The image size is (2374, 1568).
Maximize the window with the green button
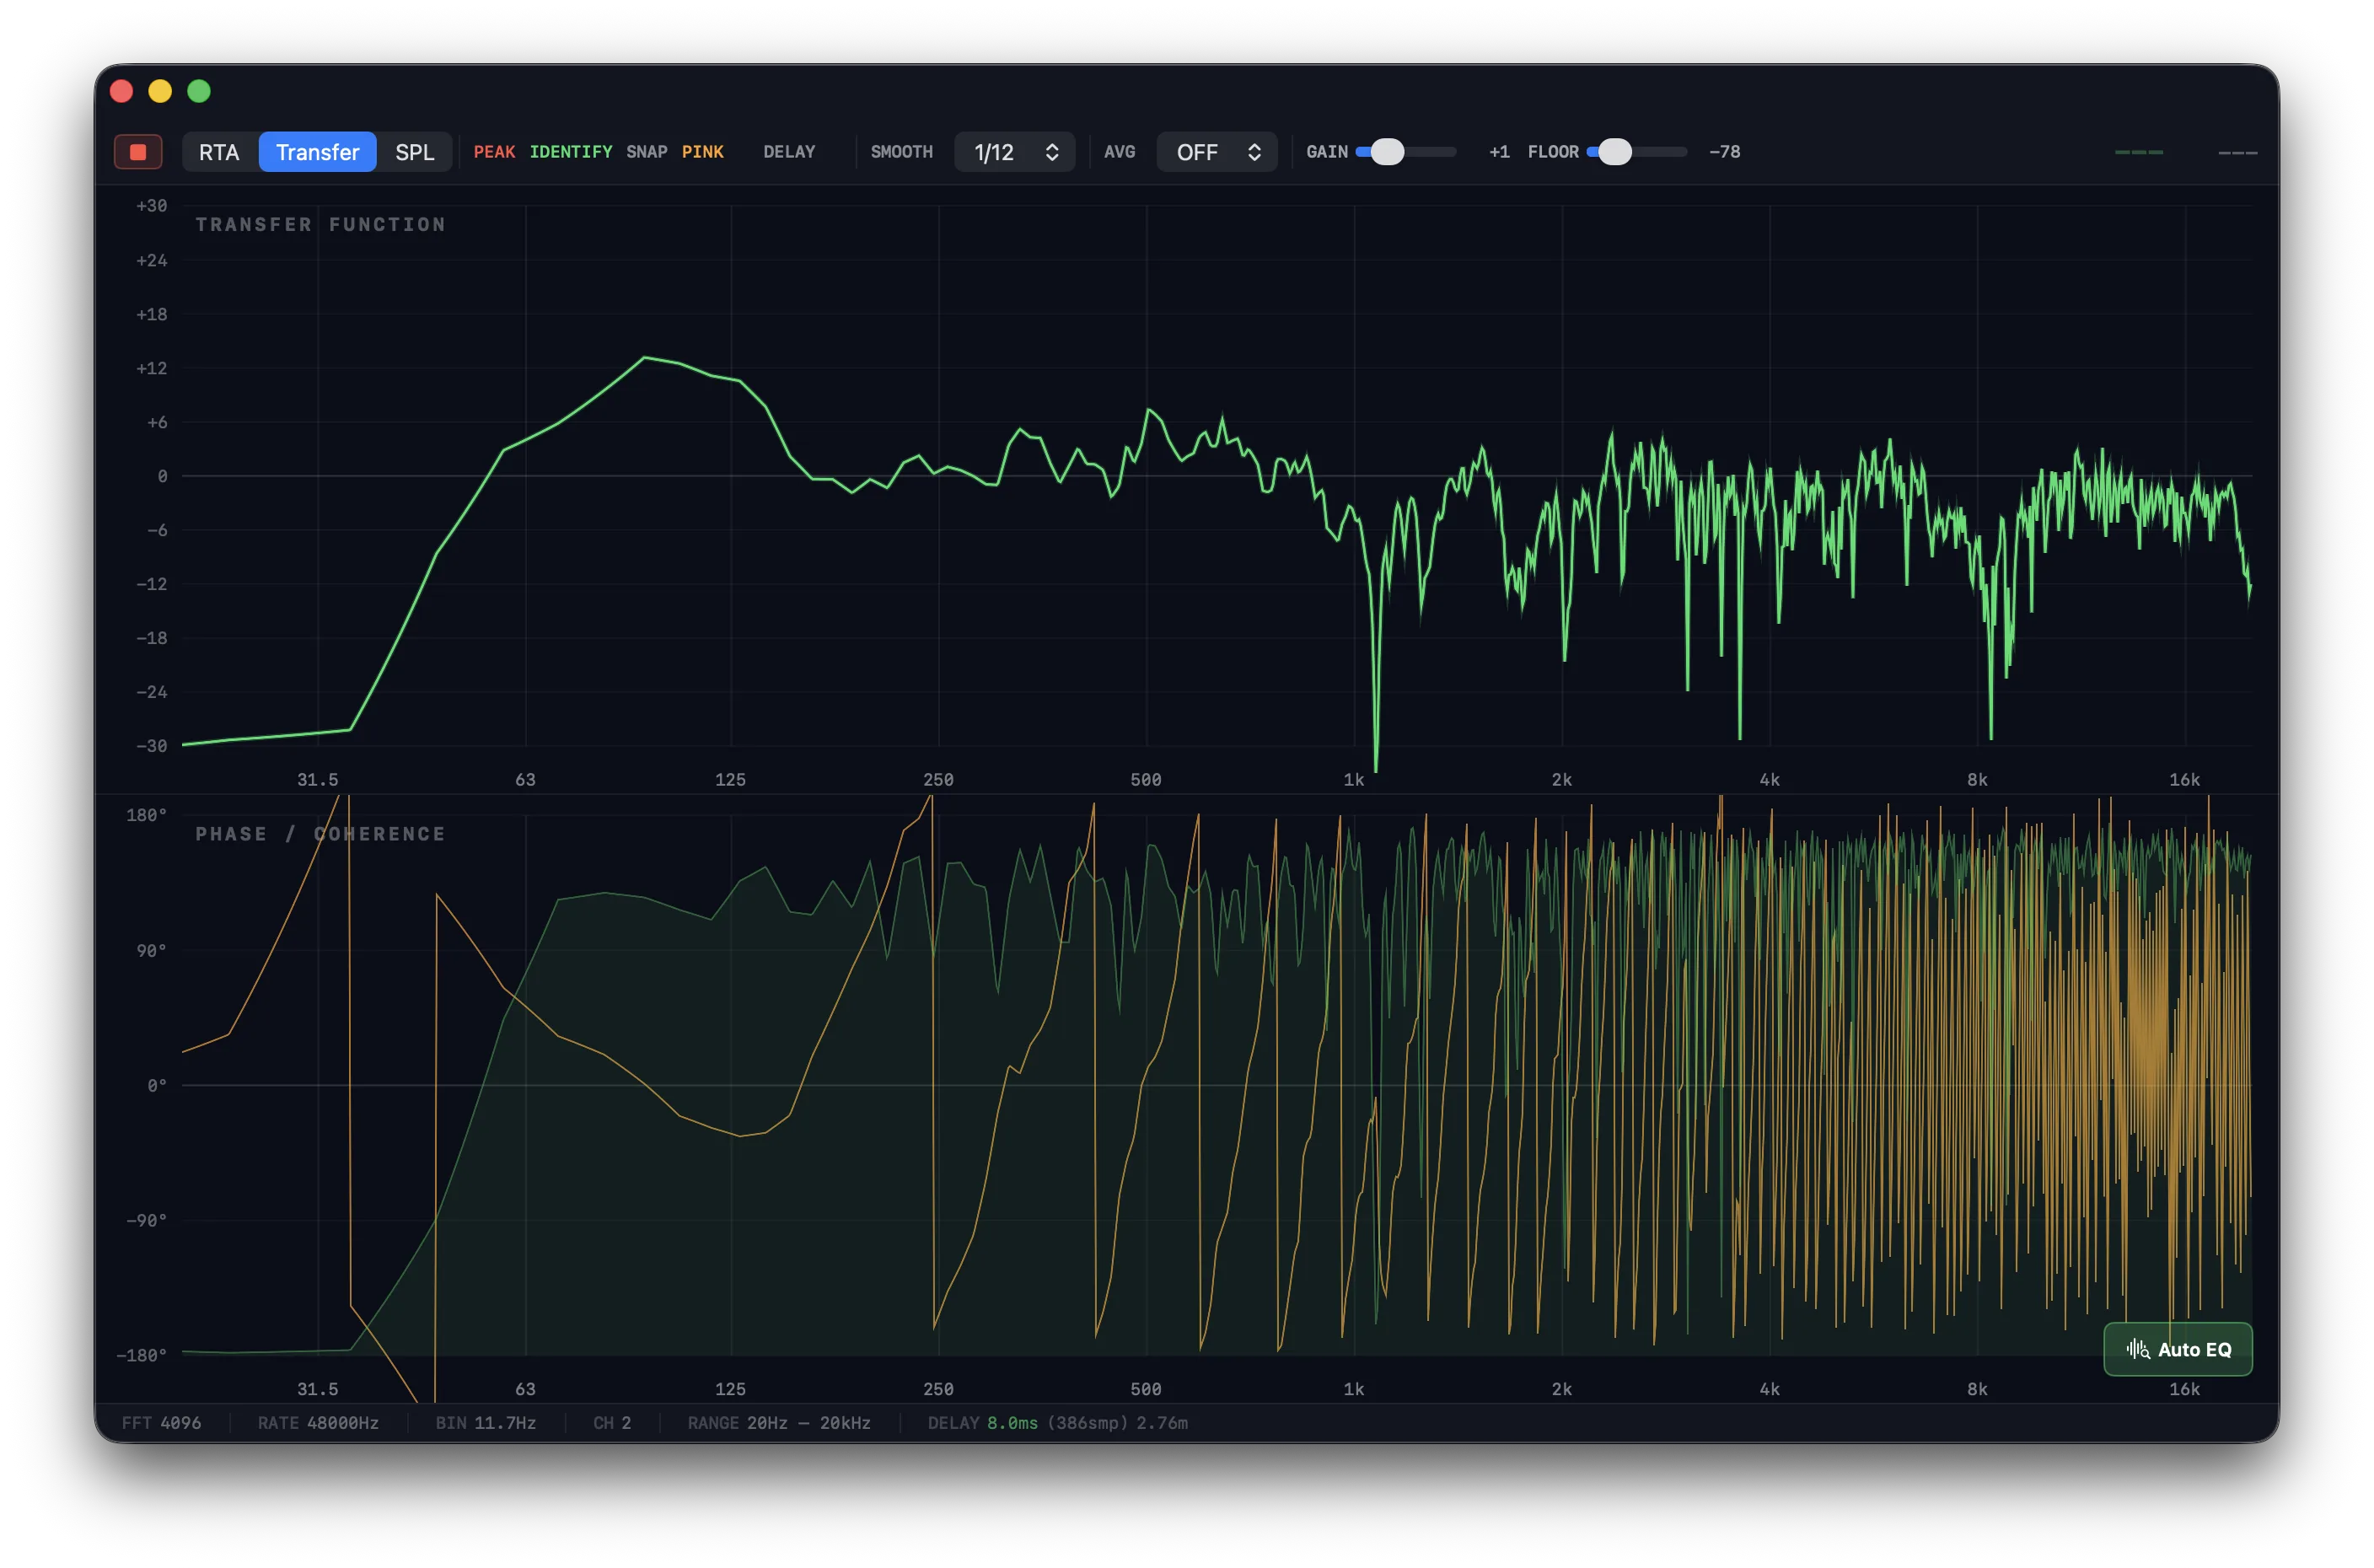click(x=199, y=91)
